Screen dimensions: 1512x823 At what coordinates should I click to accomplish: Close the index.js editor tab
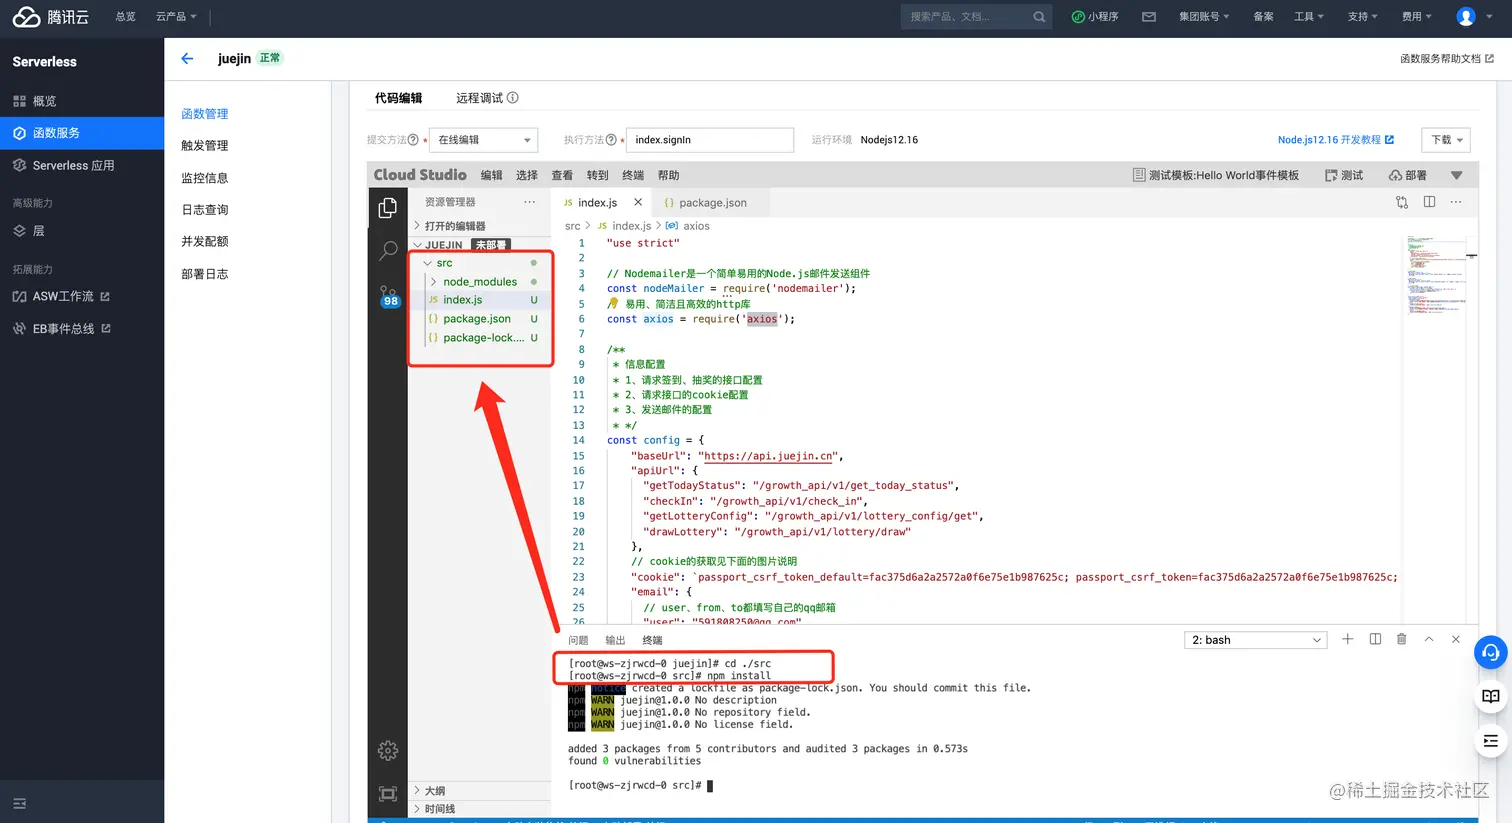click(x=638, y=202)
